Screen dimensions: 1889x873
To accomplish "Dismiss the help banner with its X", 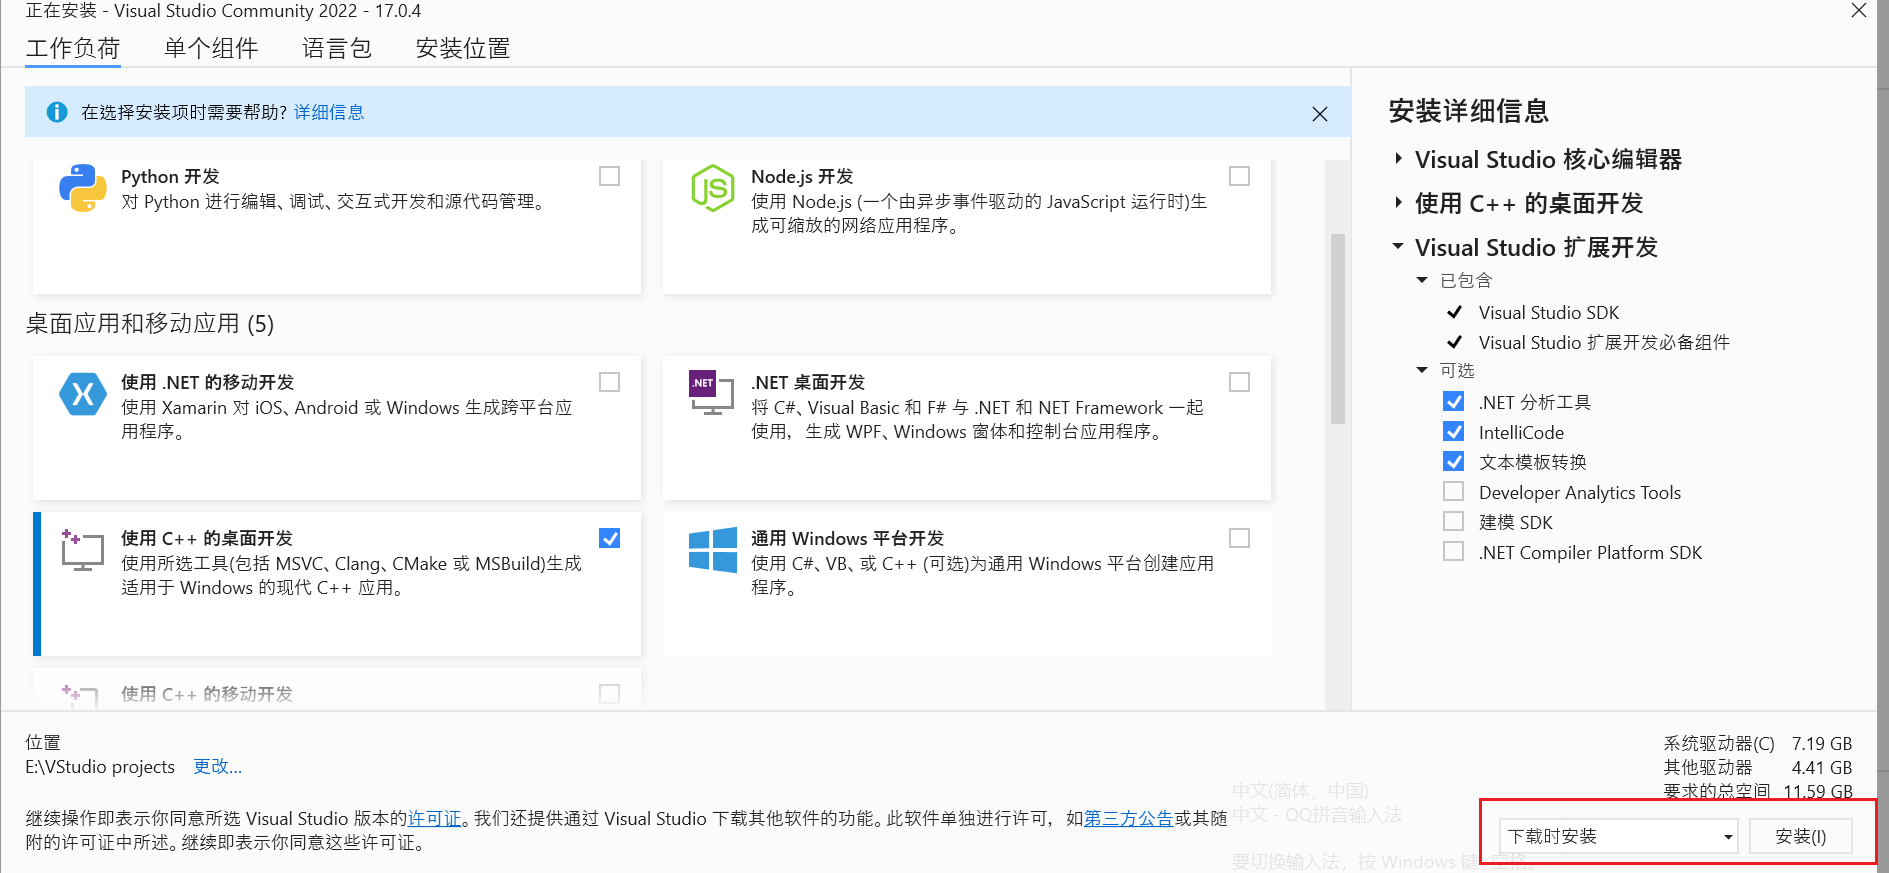I will coord(1320,114).
